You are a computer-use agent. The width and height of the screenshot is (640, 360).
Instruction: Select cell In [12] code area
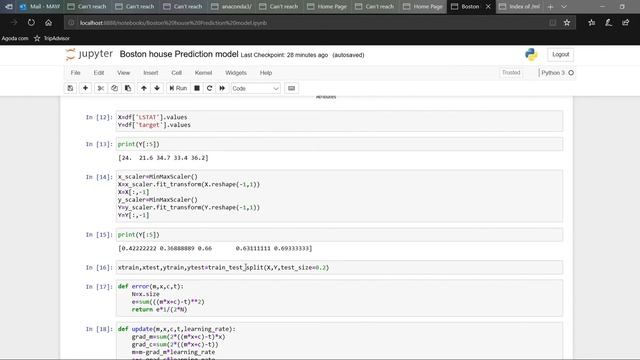coord(339,121)
